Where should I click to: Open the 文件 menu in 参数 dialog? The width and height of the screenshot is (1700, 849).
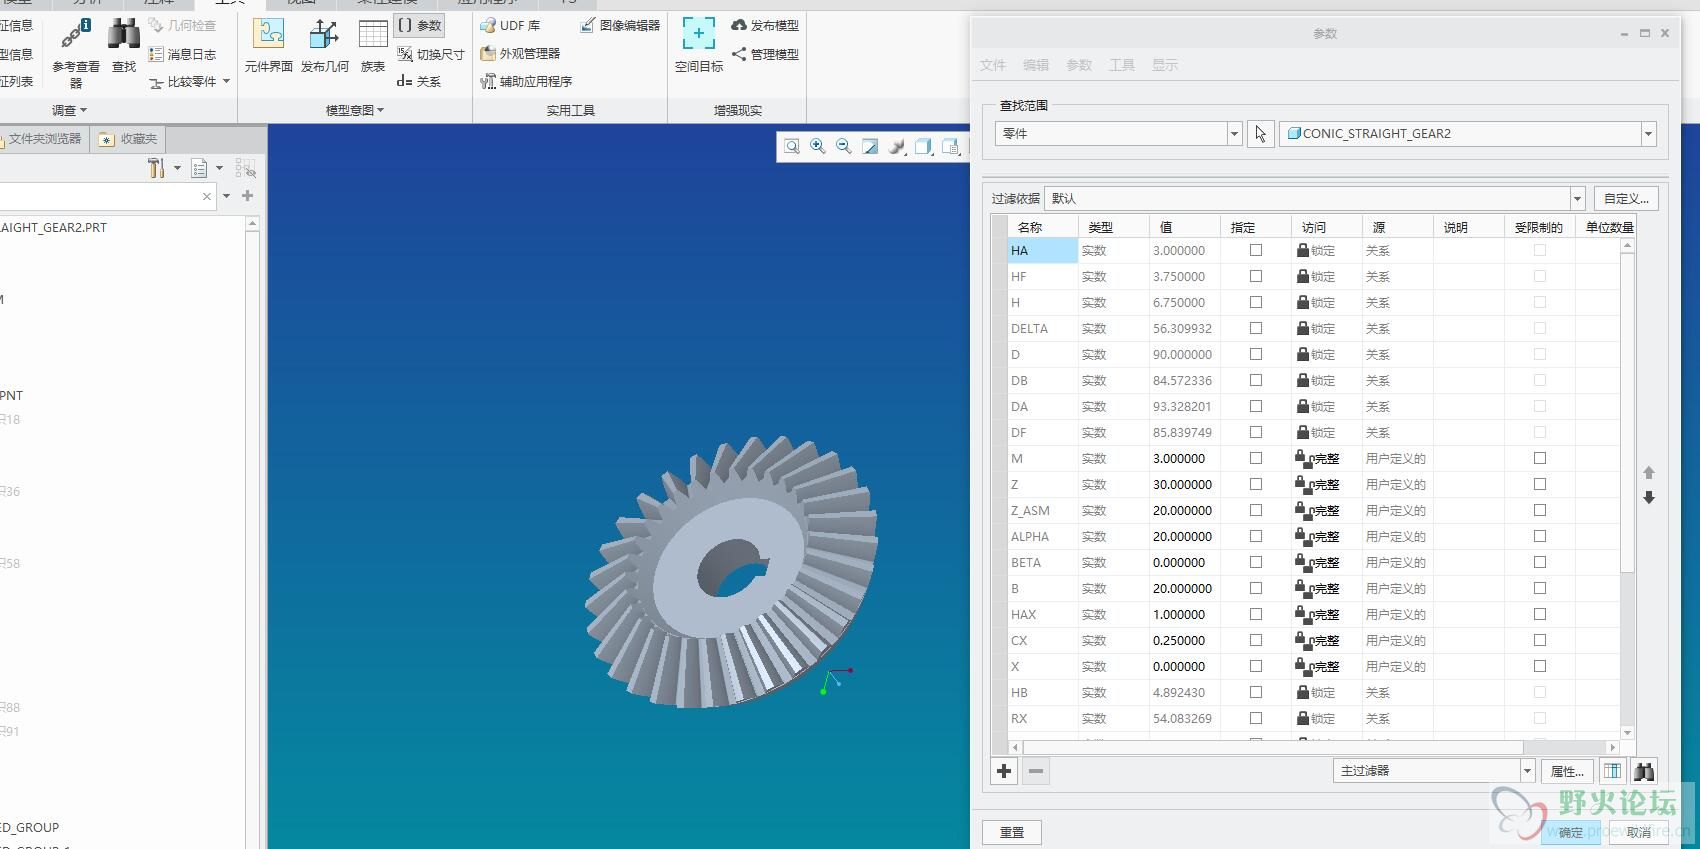click(x=993, y=65)
